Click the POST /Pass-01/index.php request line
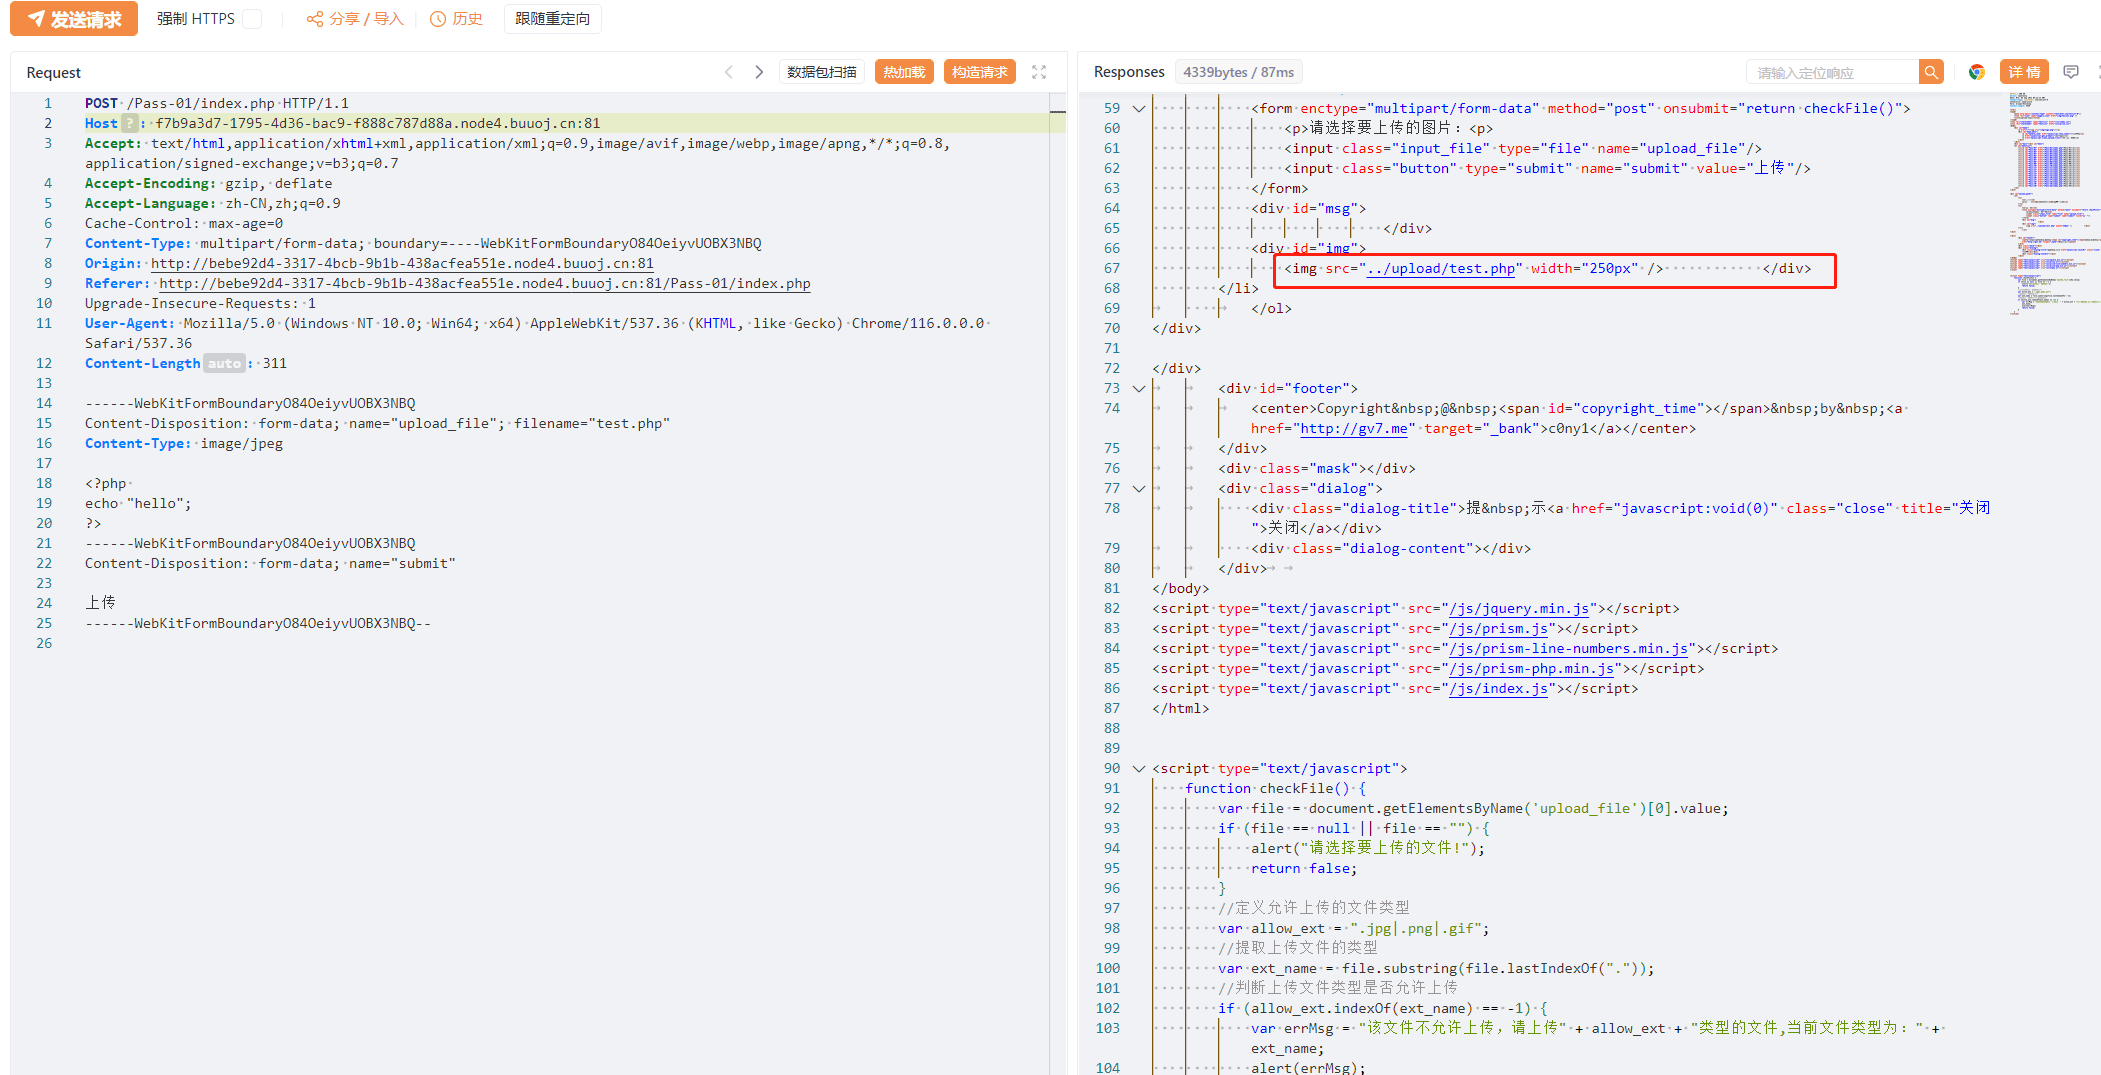Screen dimensions: 2101x1075 (217, 103)
